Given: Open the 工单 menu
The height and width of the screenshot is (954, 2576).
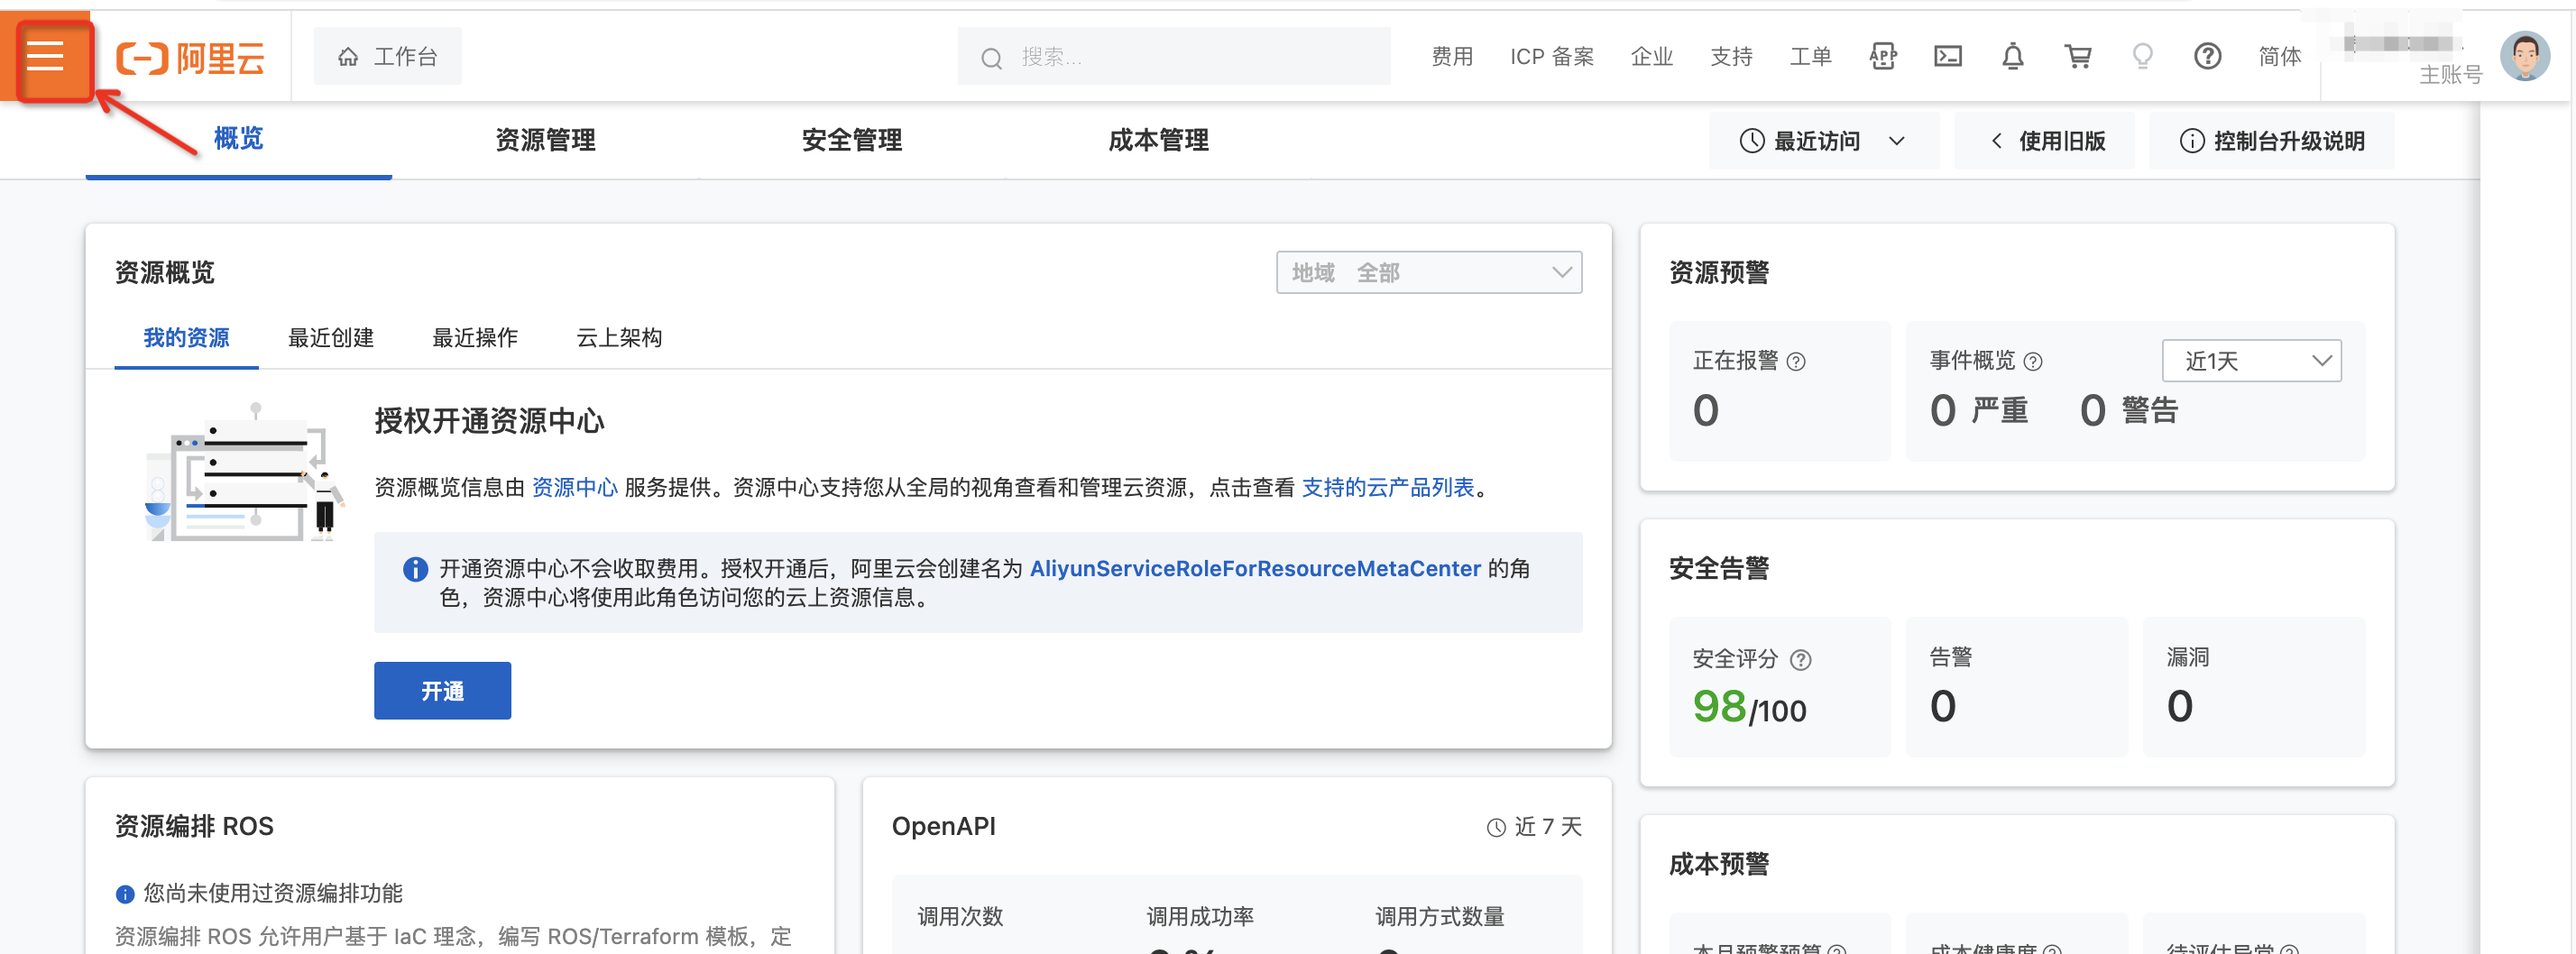Looking at the screenshot, I should tap(1811, 57).
